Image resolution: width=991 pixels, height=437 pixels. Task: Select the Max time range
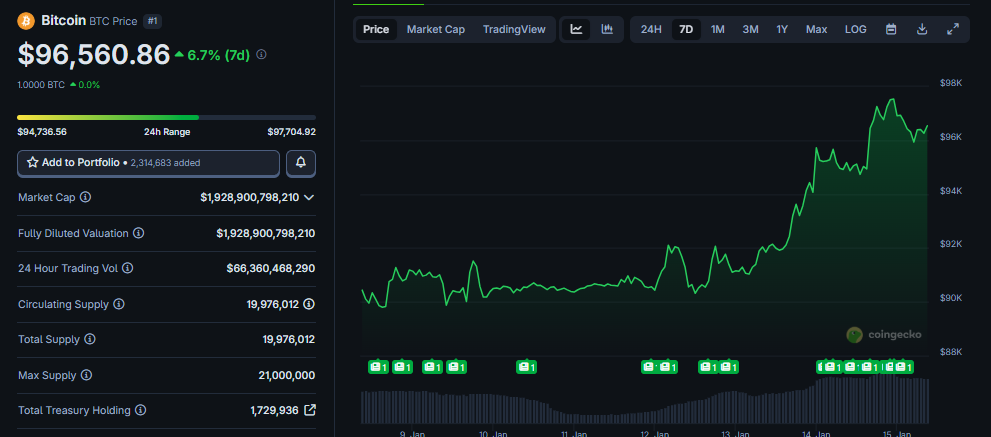[817, 30]
